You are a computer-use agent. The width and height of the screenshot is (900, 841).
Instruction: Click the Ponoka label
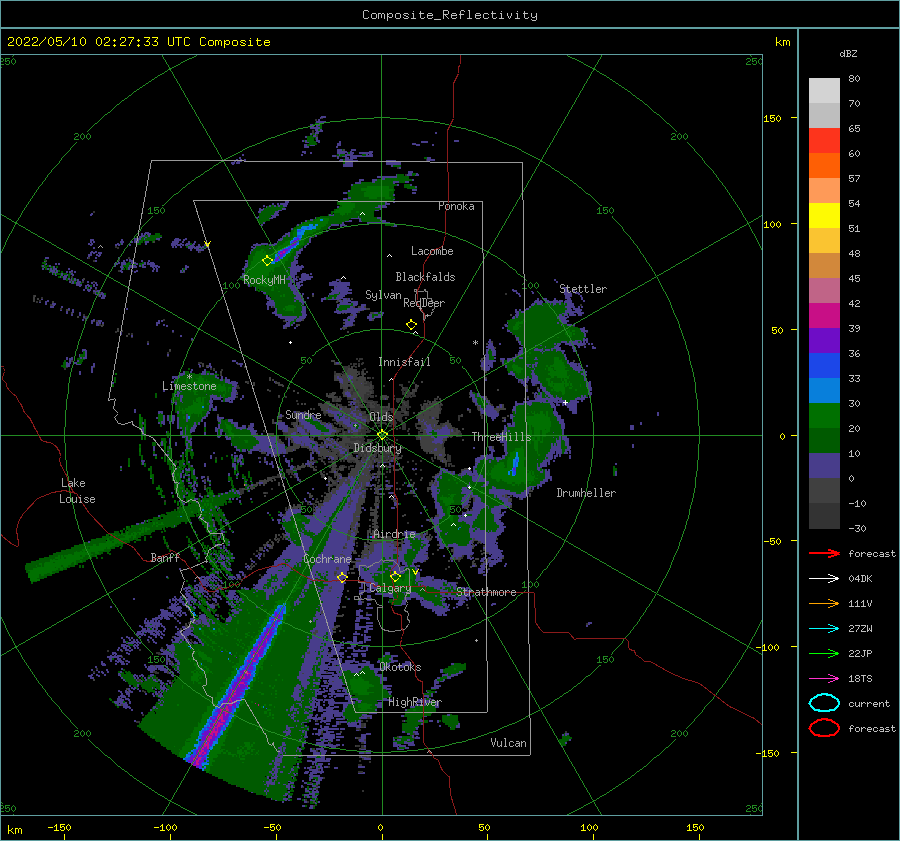[x=456, y=206]
